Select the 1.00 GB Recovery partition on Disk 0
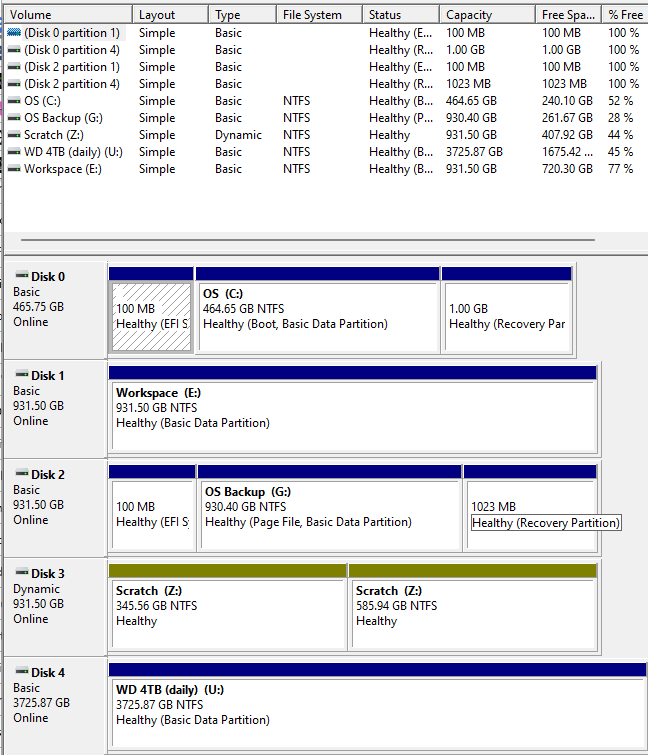This screenshot has height=755, width=648. (506, 316)
